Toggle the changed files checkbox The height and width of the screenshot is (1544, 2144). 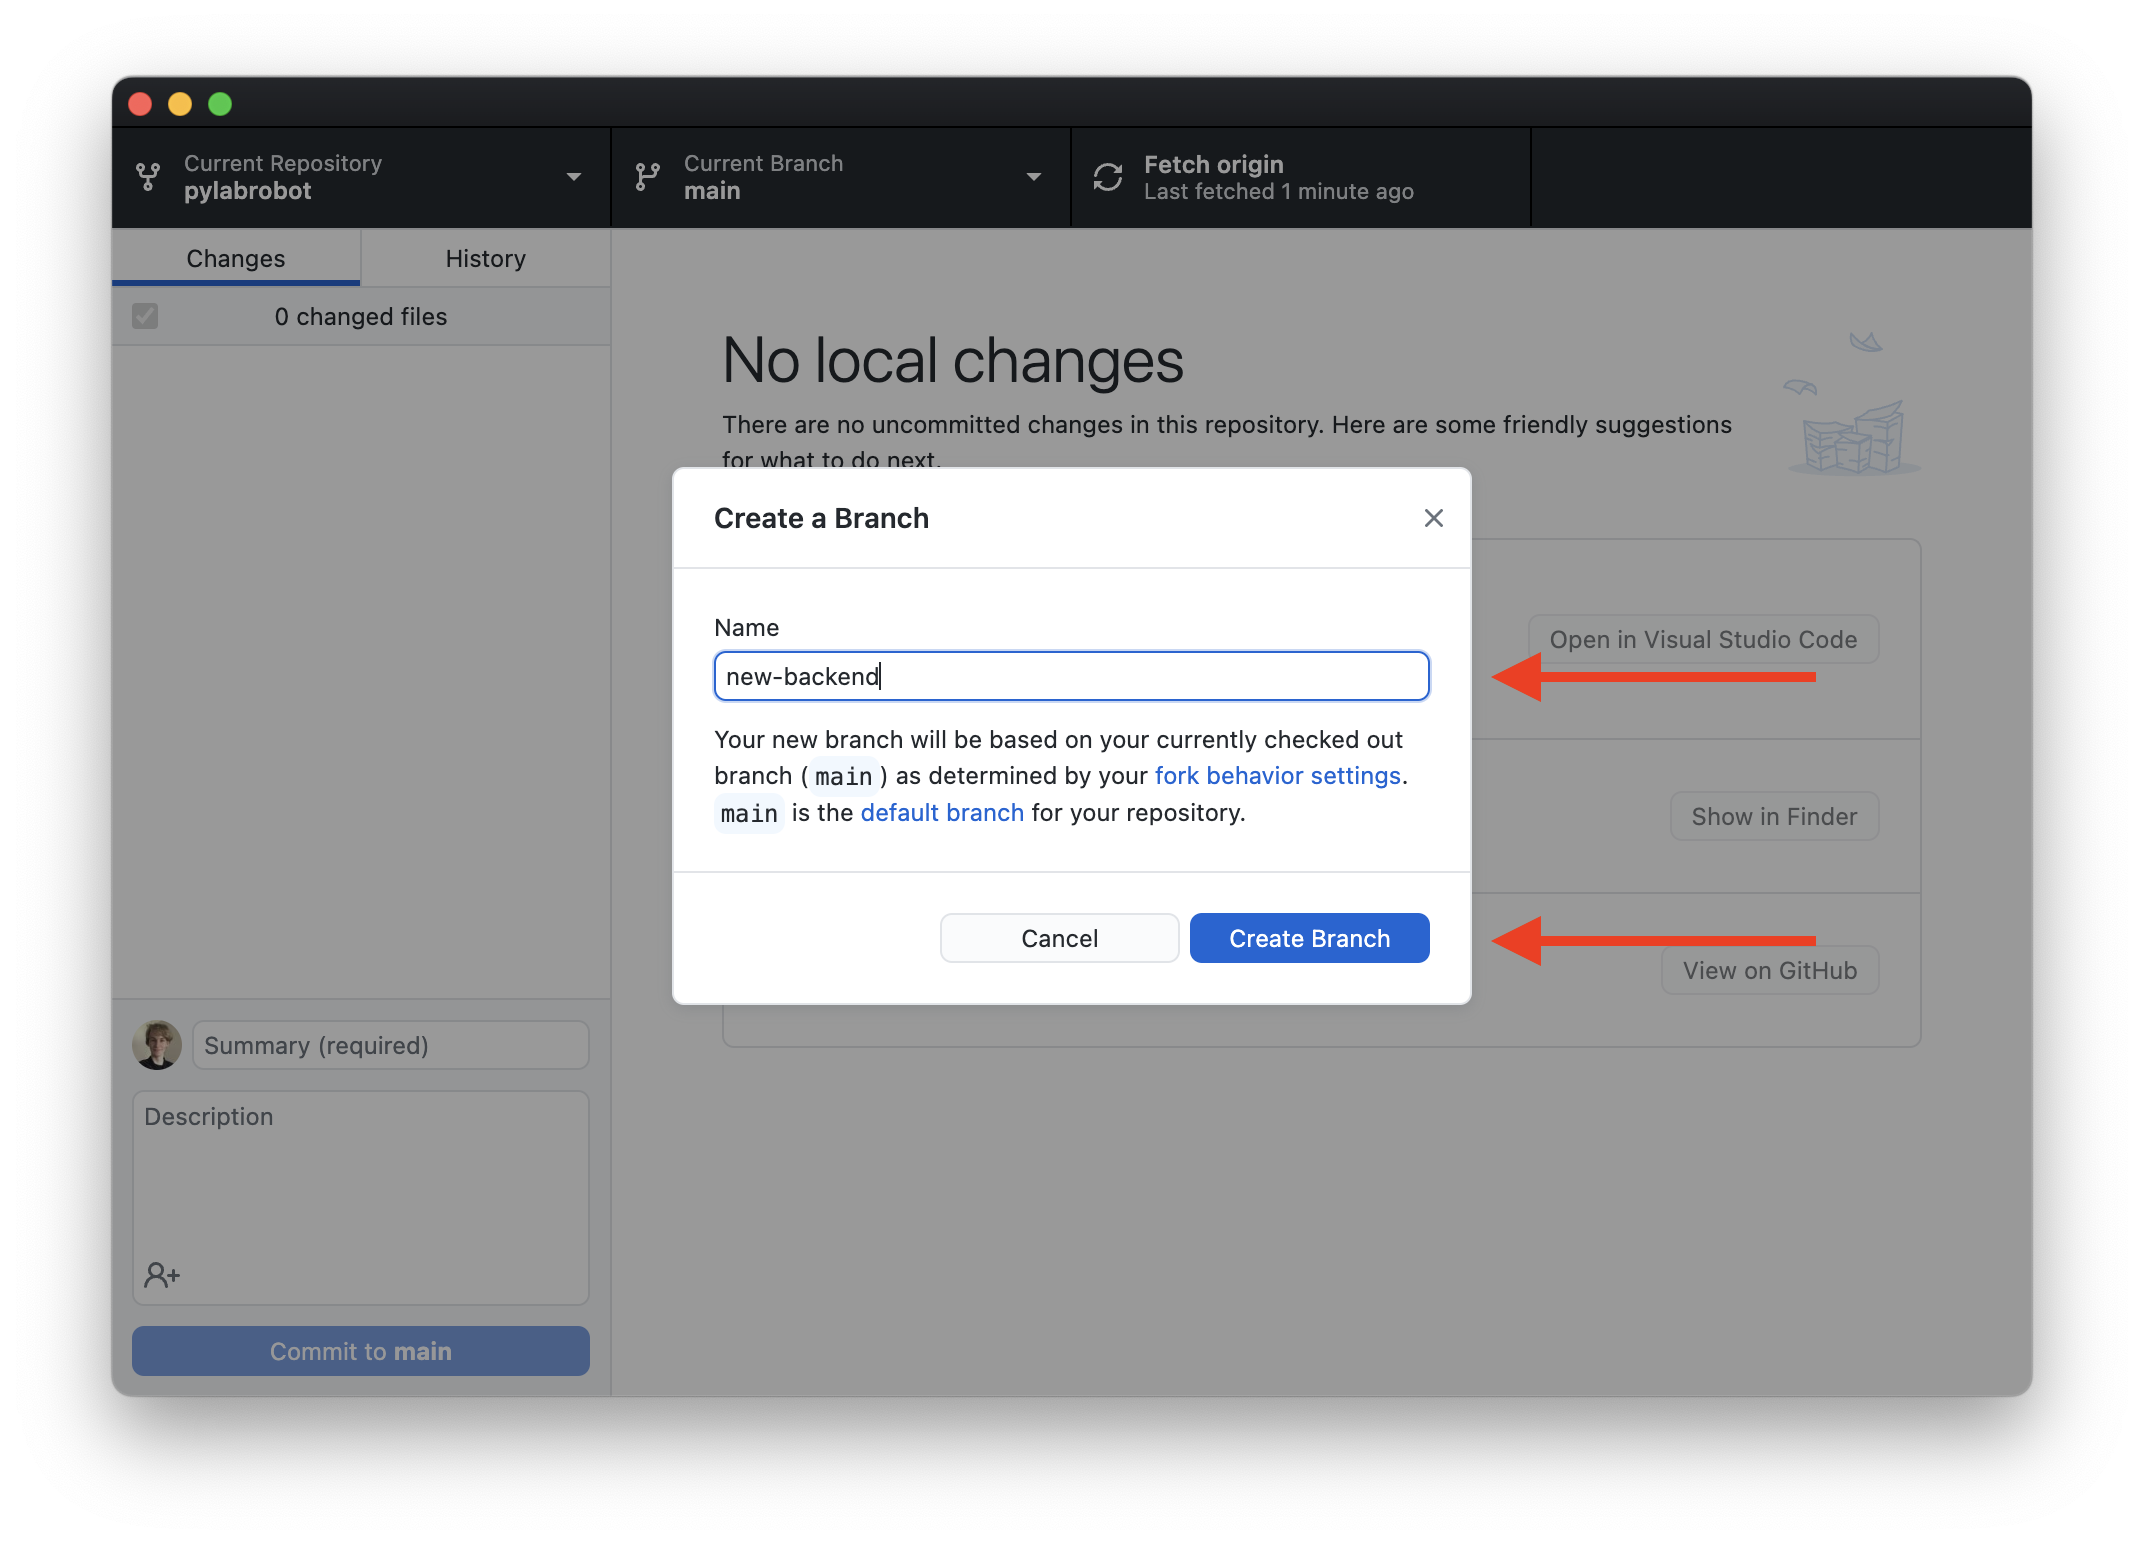point(145,316)
